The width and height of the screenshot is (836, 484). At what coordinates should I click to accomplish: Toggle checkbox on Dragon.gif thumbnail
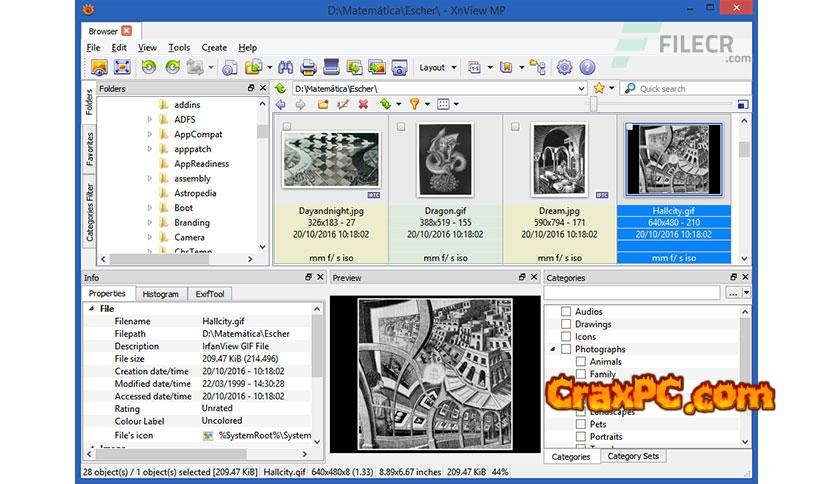pyautogui.click(x=401, y=127)
